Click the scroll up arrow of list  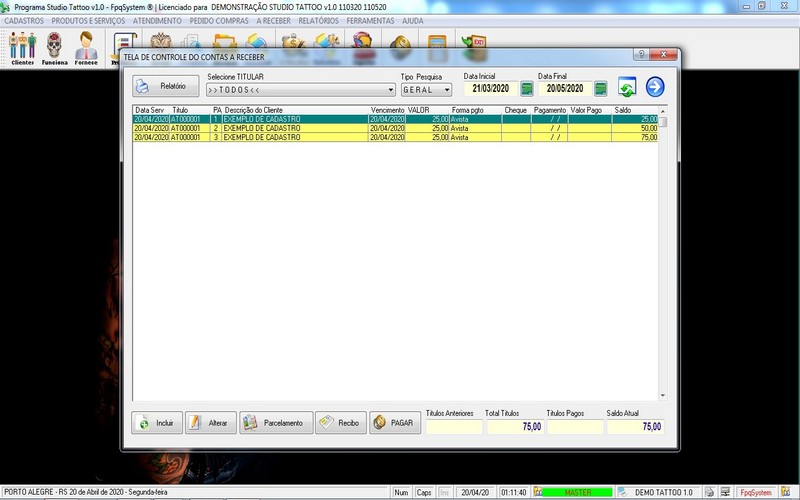pos(663,111)
